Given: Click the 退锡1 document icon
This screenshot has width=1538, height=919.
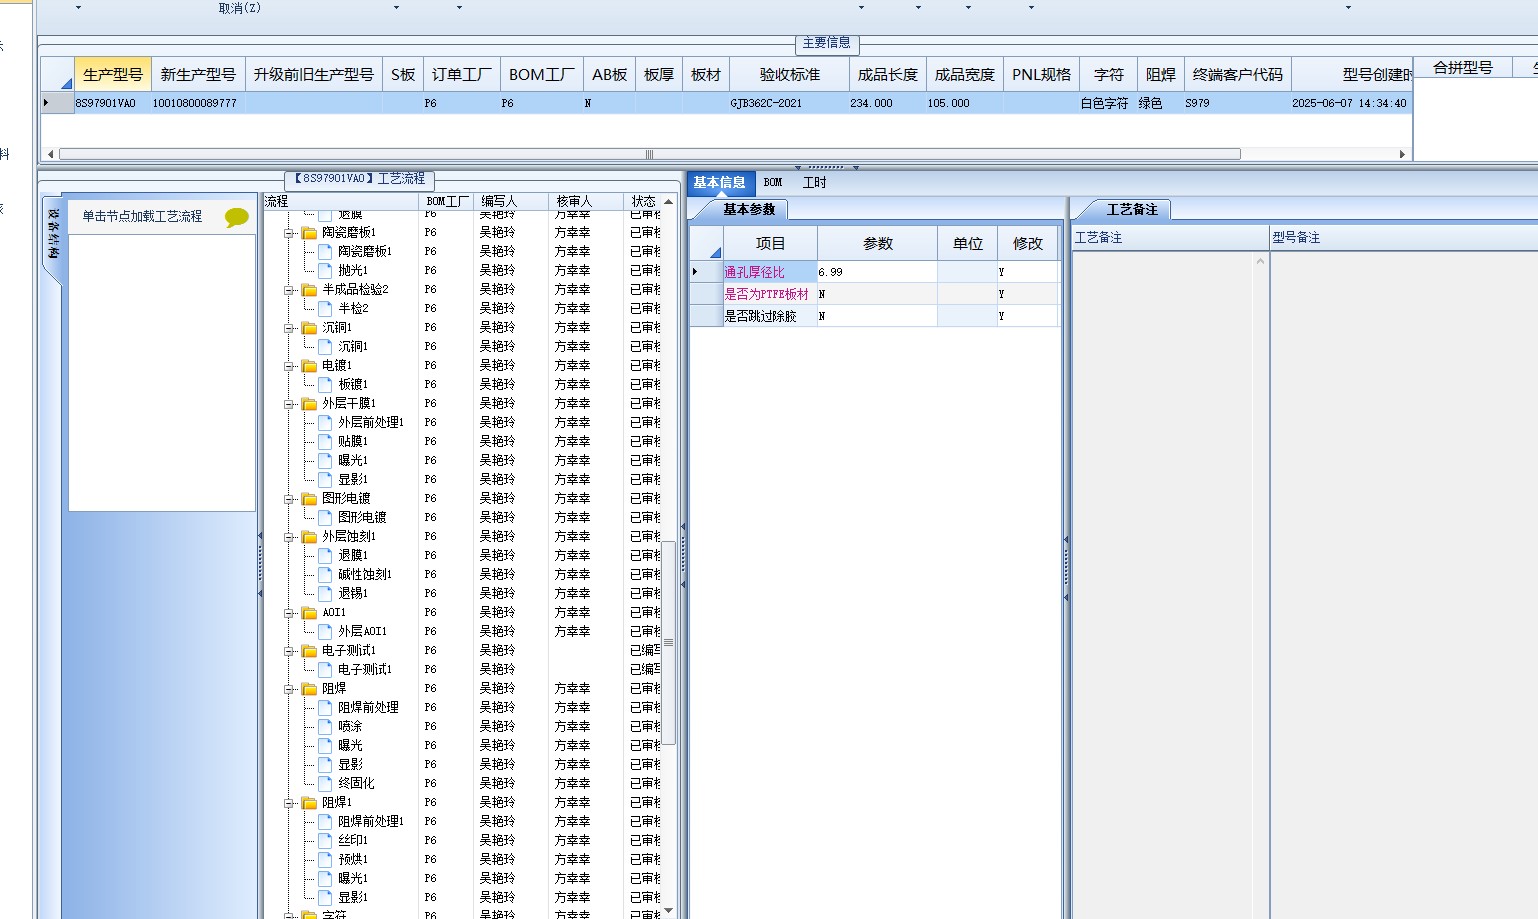Looking at the screenshot, I should pos(325,594).
